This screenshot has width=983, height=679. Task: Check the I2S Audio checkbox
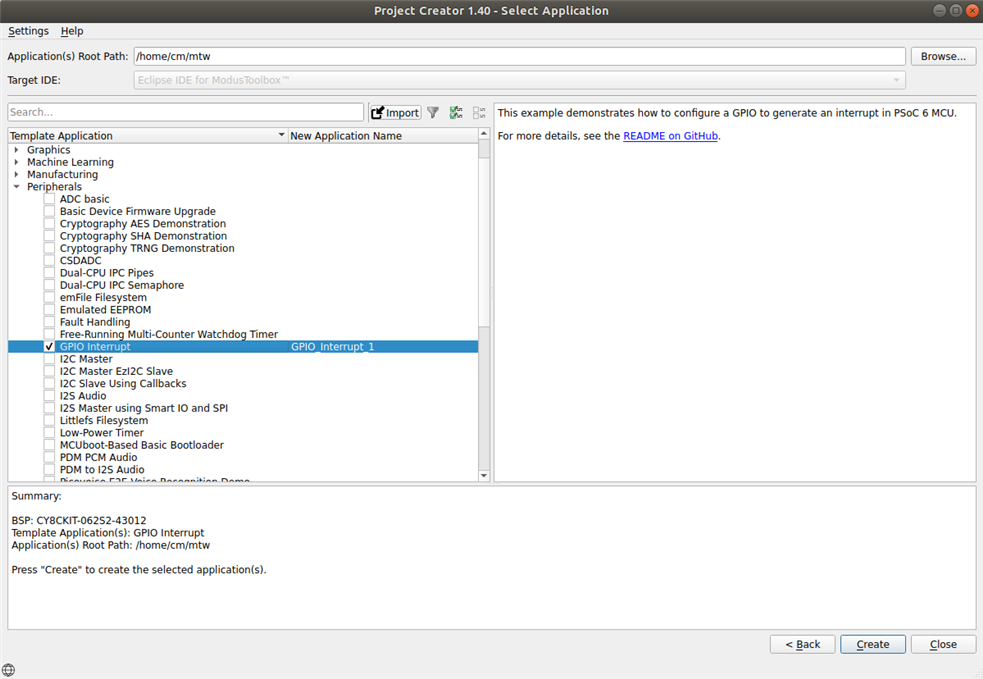[x=49, y=396]
